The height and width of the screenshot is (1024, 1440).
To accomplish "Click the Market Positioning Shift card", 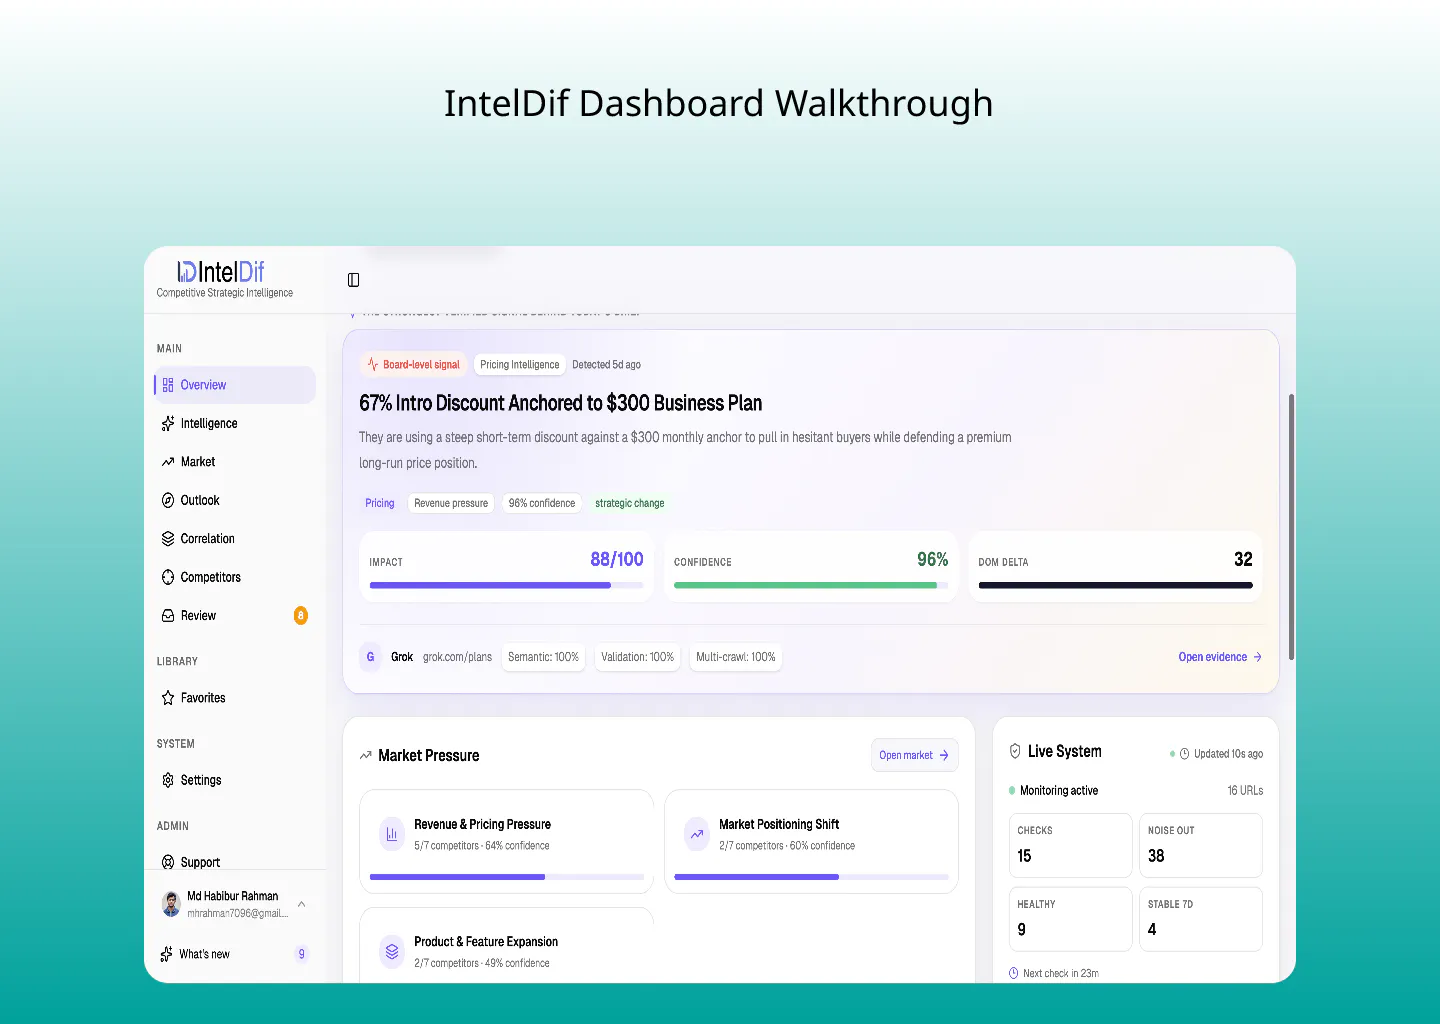I will 811,841.
